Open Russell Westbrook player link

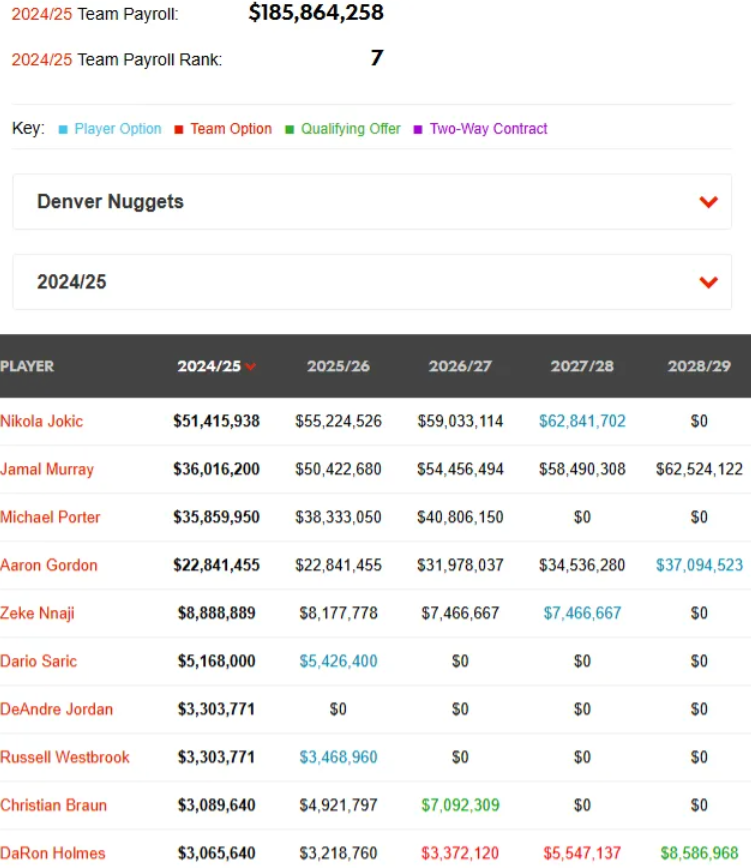tap(65, 757)
